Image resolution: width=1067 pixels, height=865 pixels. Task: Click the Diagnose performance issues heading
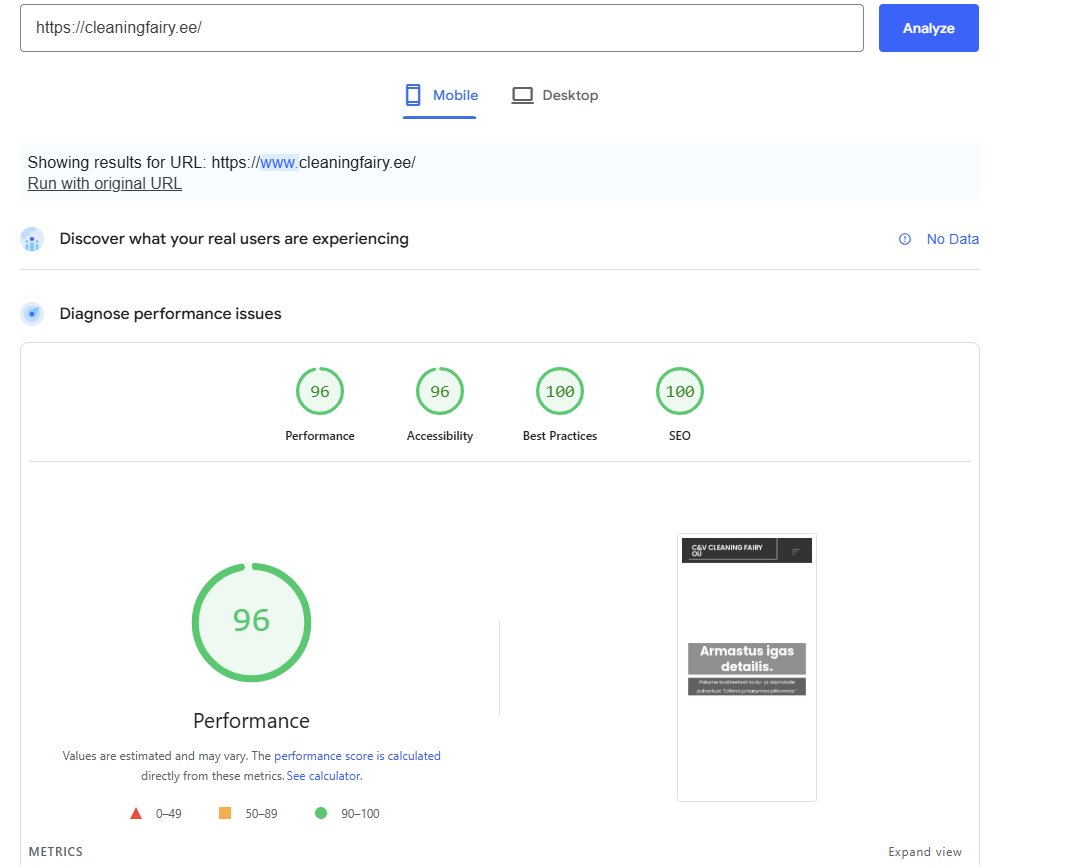tap(170, 314)
